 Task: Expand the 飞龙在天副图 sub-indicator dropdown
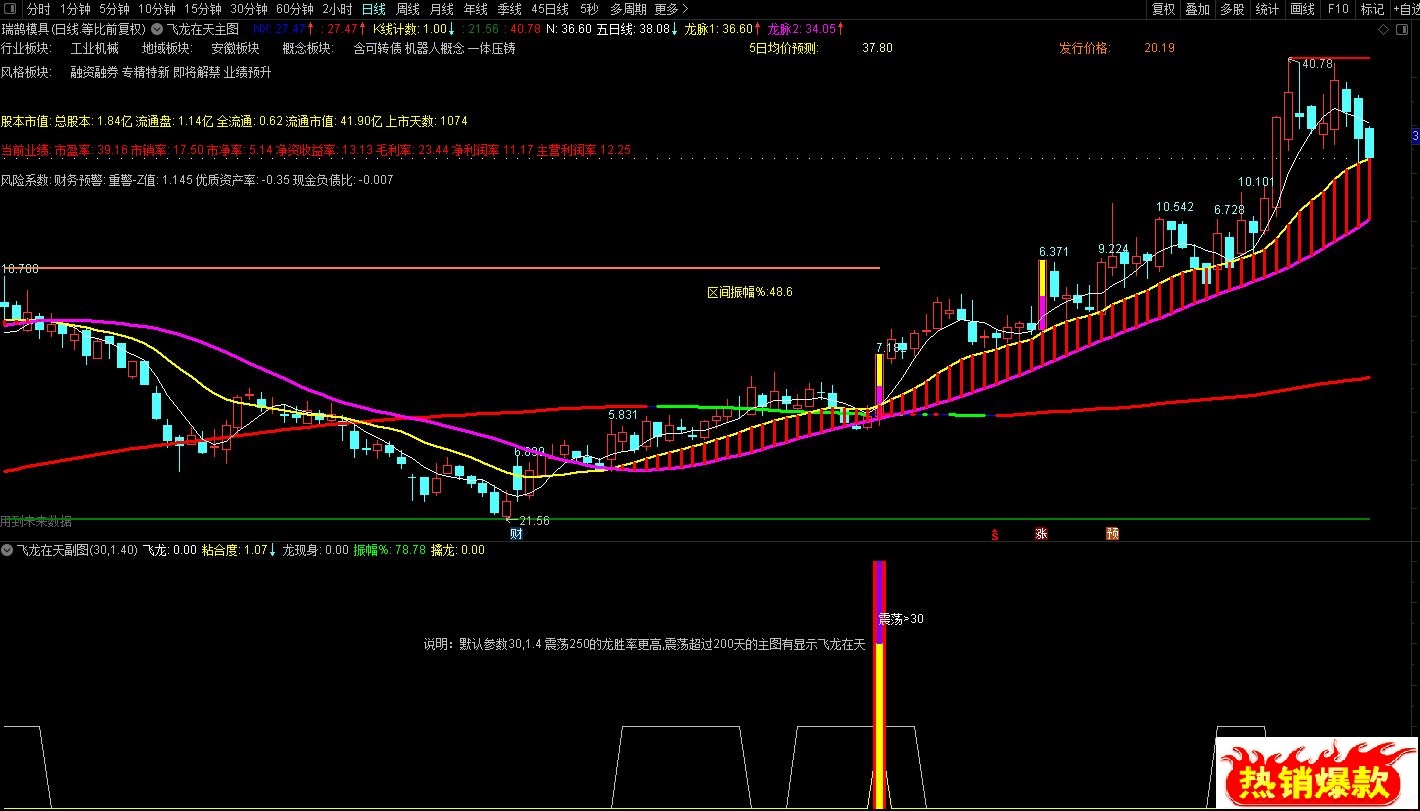coord(7,550)
